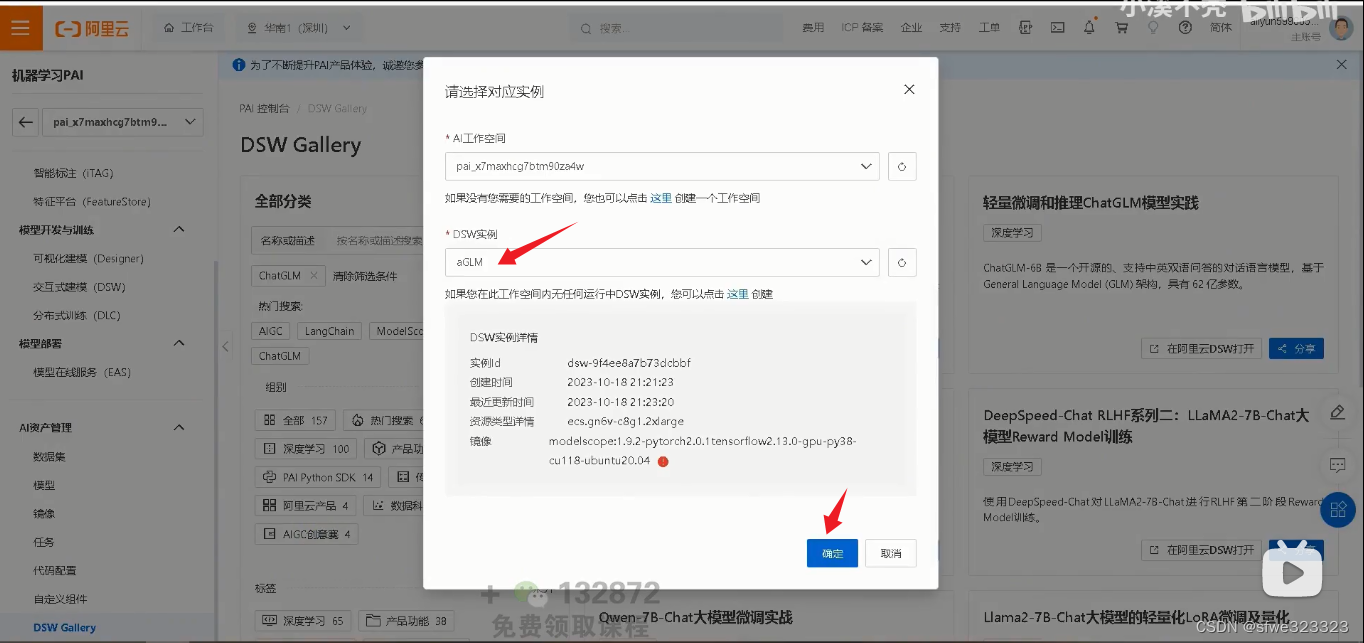Open 特征平台 (FeatureStore) in sidebar
The image size is (1364, 643).
pos(92,201)
